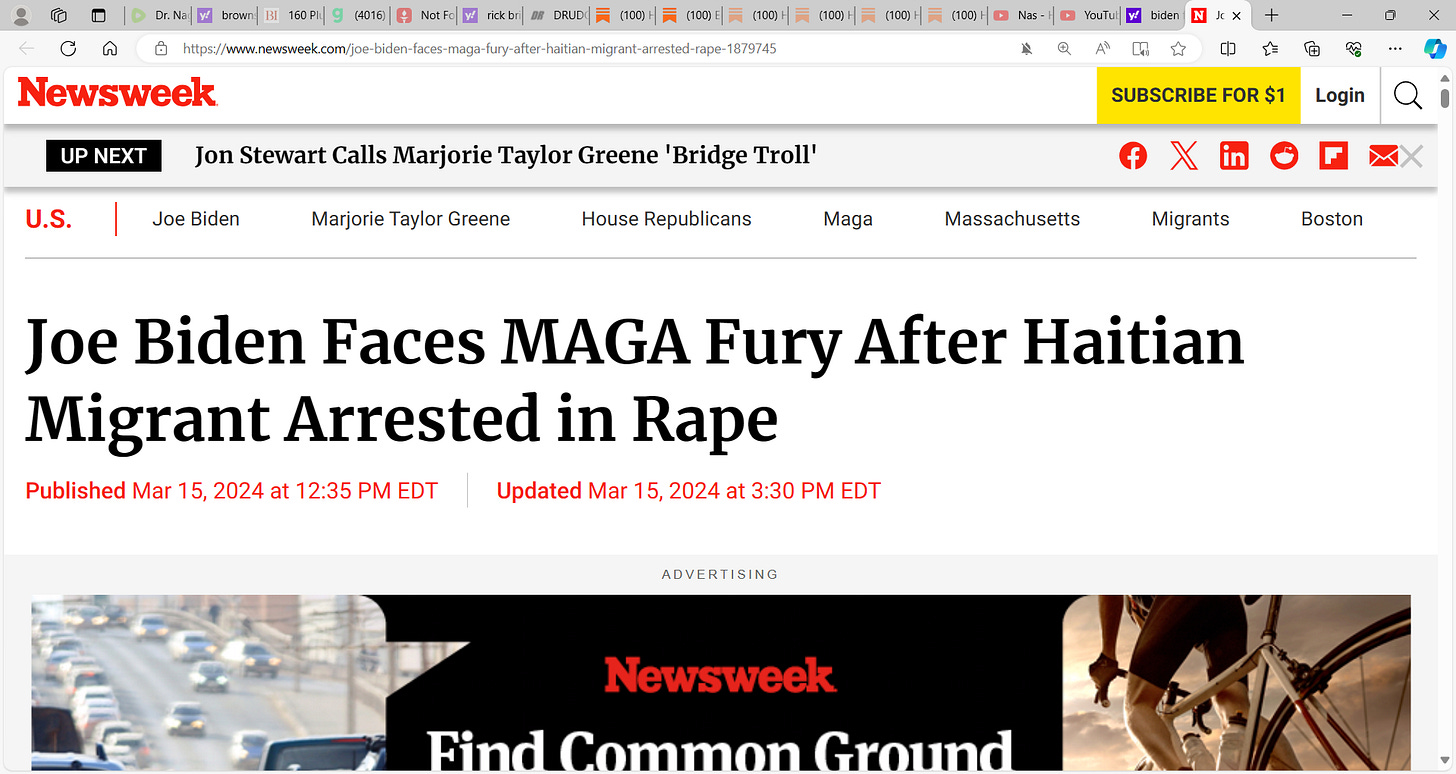Click the SUBSCRIBE FOR $1 button
The image size is (1456, 774).
[1198, 95]
